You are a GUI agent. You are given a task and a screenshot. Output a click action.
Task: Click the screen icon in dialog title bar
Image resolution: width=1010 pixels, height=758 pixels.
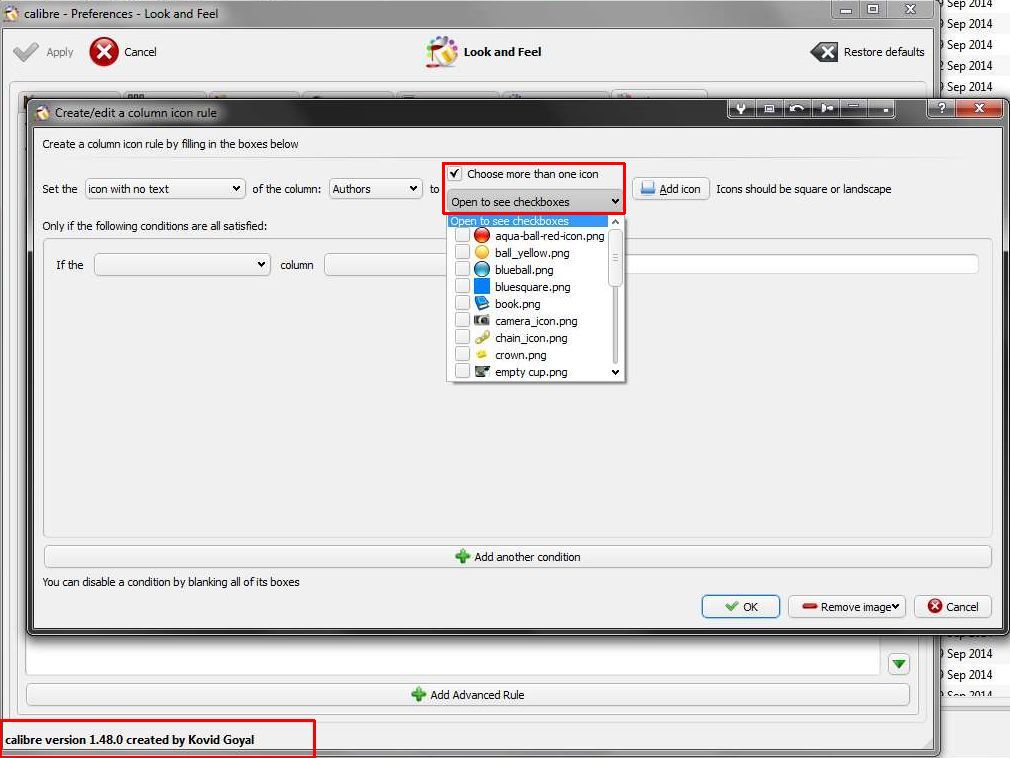click(x=768, y=109)
